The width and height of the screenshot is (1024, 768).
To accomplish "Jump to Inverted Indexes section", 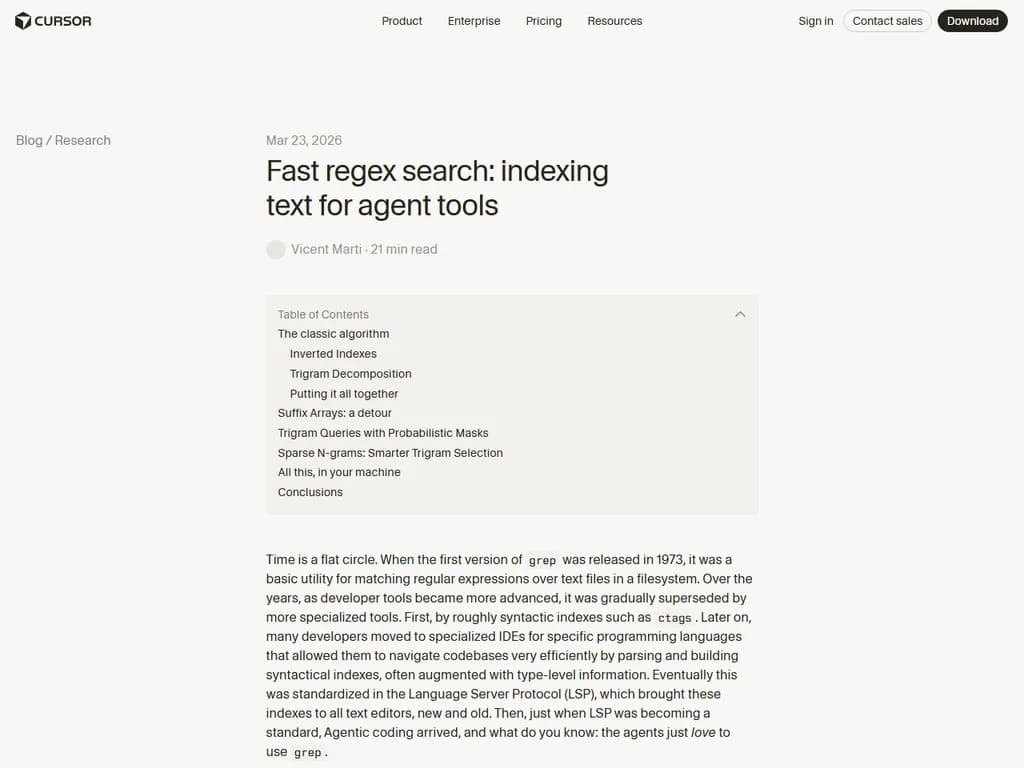I will (333, 354).
